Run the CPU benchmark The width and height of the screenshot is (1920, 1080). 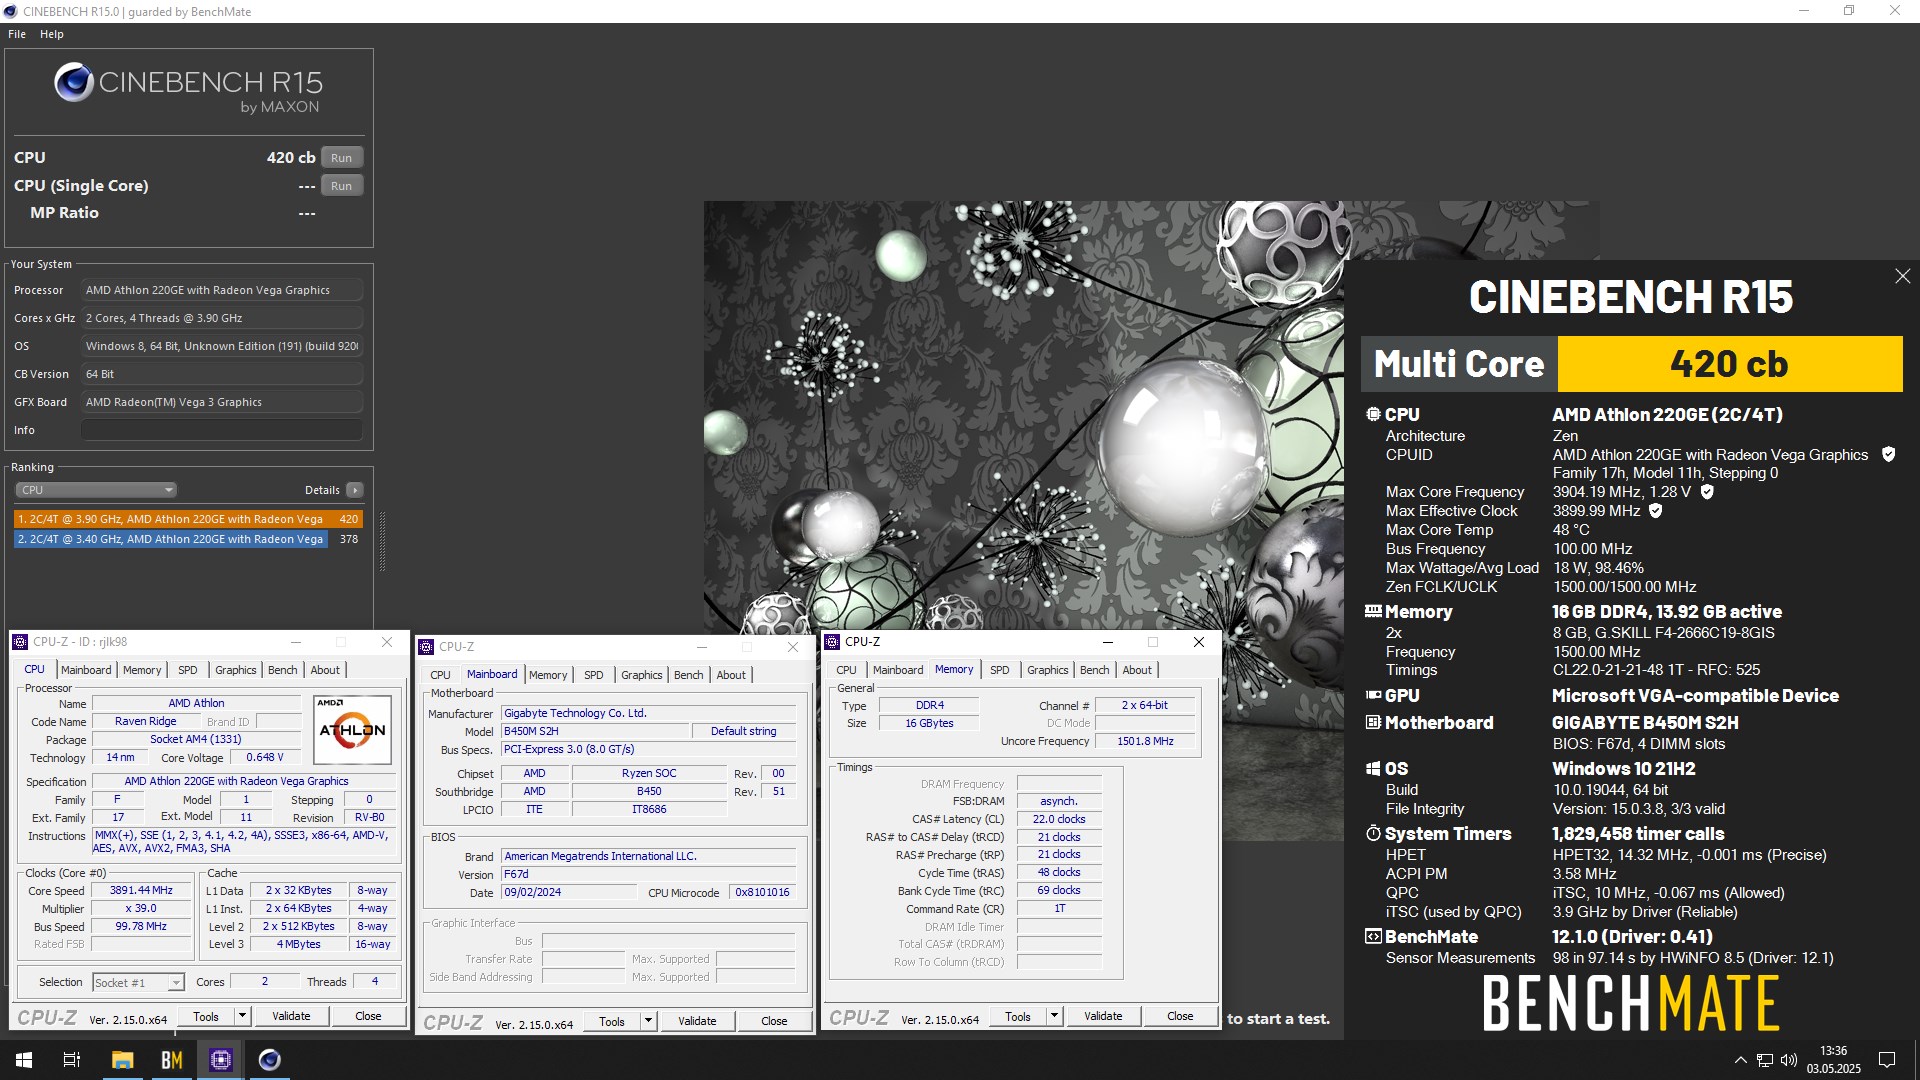pyautogui.click(x=341, y=158)
